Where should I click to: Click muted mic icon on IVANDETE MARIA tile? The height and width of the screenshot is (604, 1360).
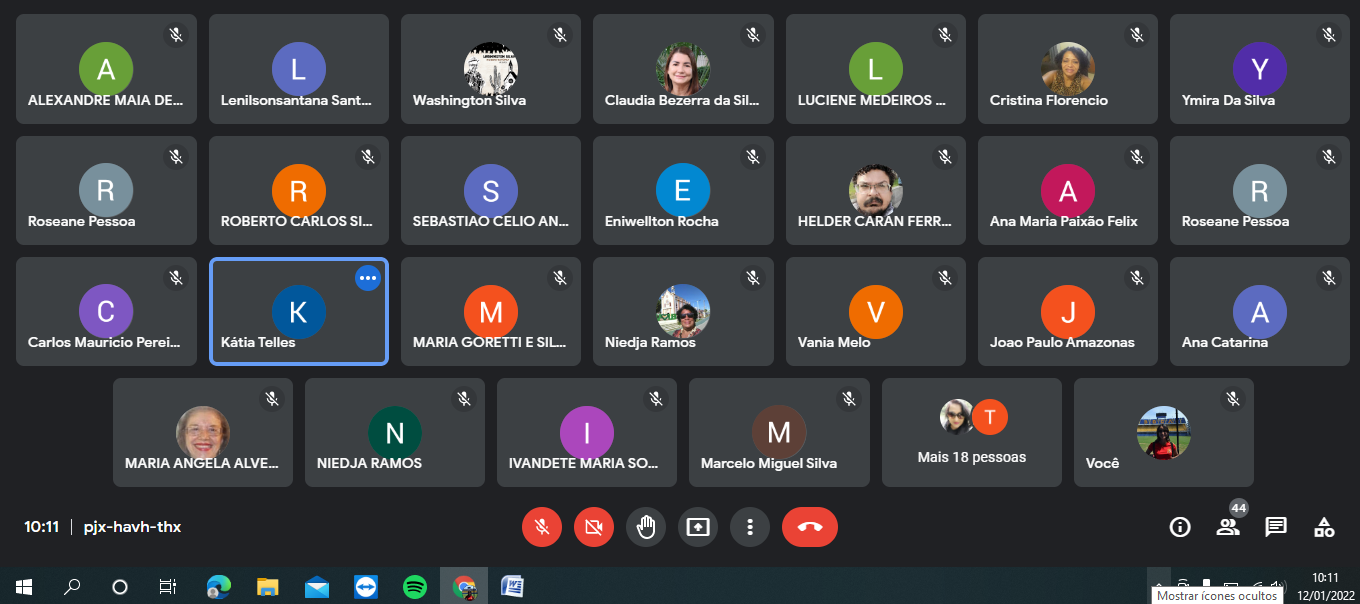click(x=656, y=399)
